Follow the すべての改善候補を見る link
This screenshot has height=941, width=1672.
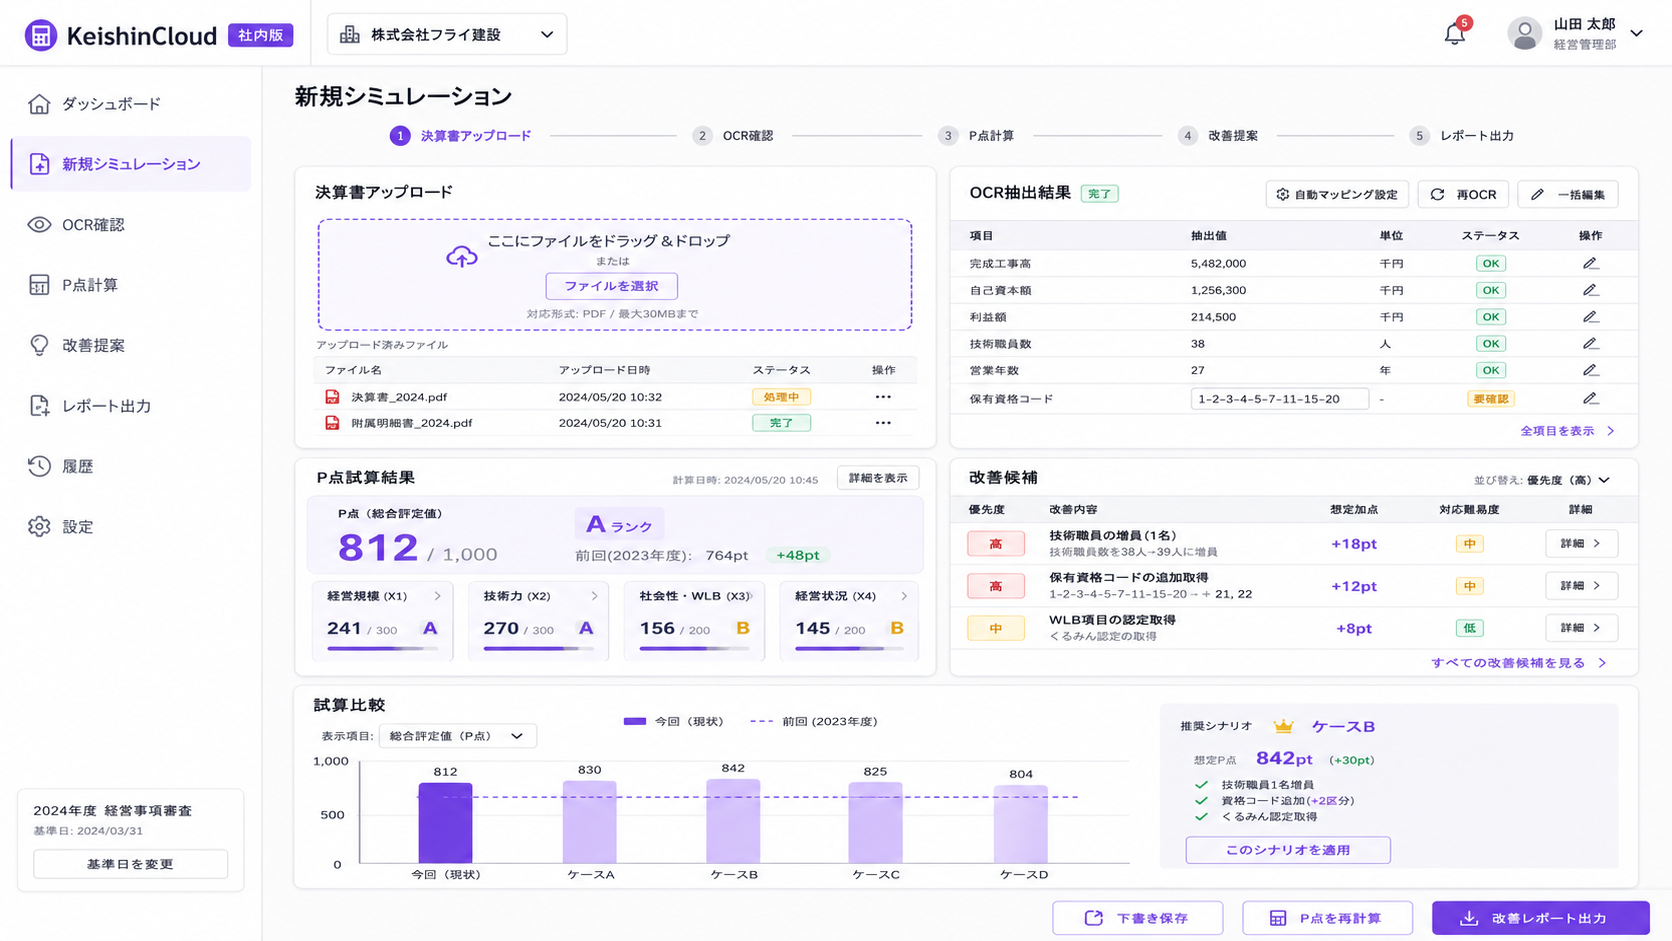point(1518,663)
